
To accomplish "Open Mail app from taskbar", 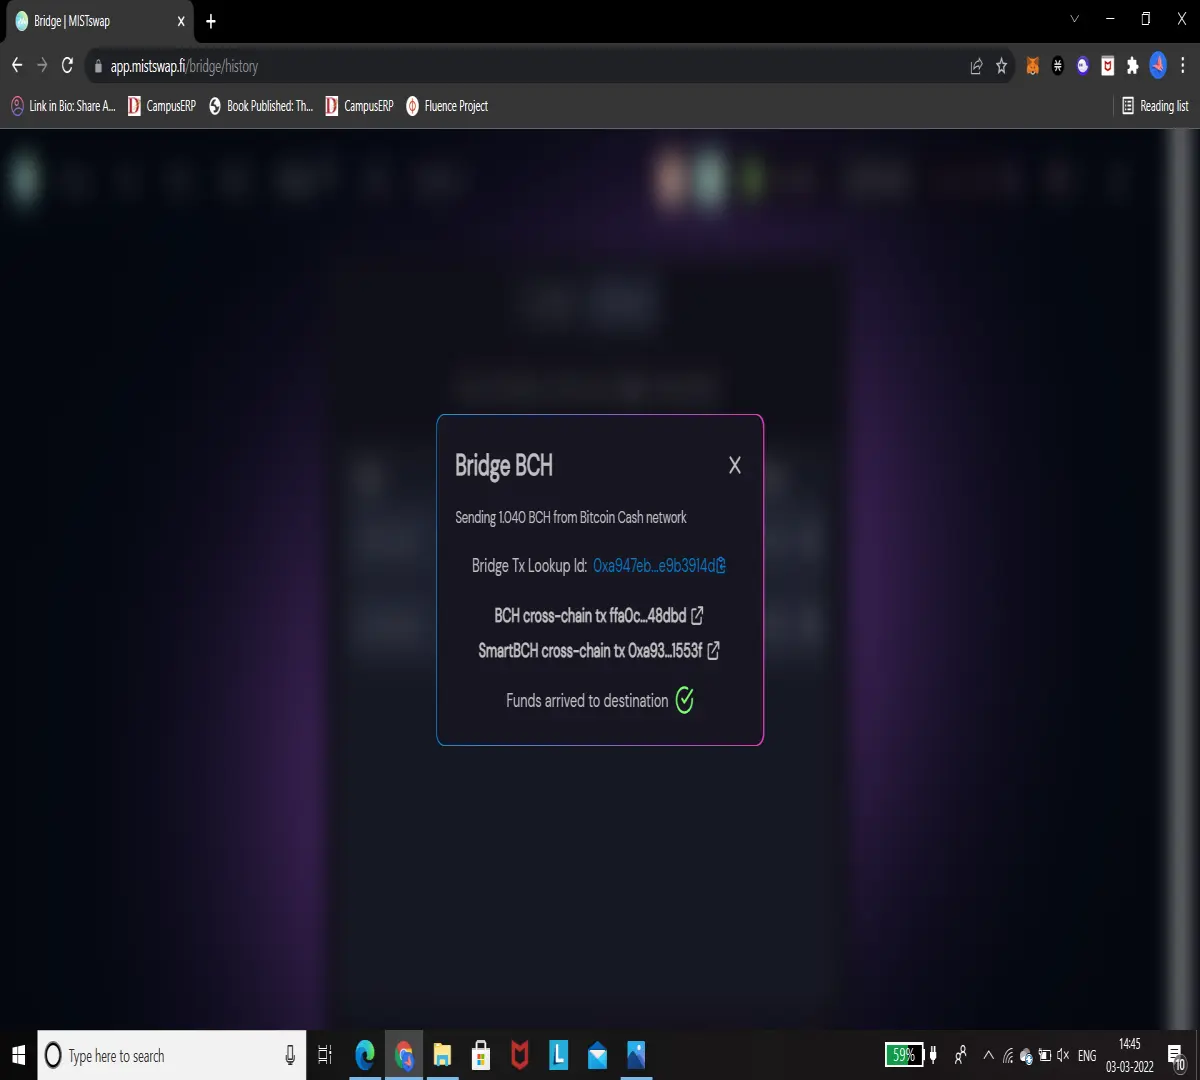I will click(597, 1055).
